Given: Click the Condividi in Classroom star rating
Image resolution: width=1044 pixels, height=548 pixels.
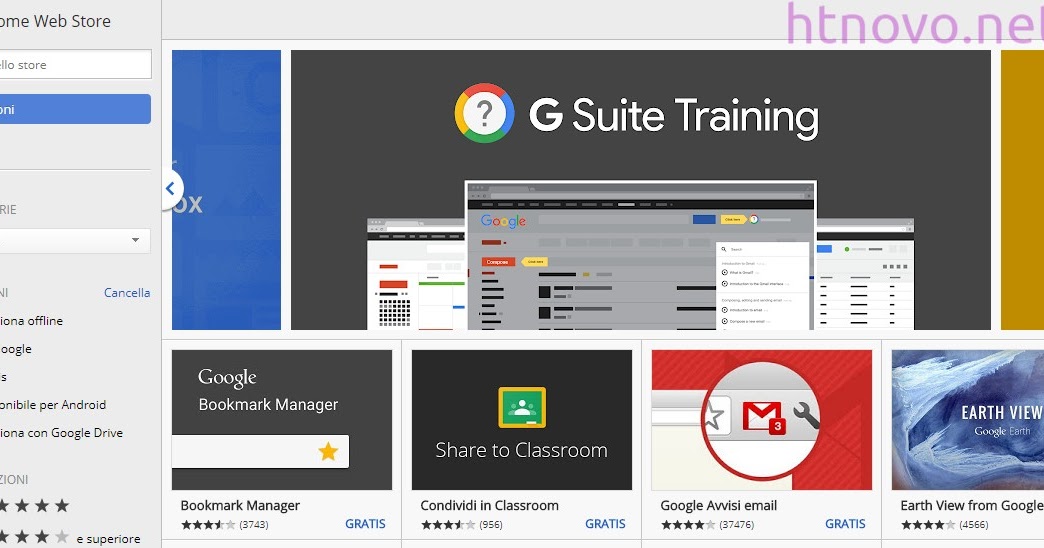Looking at the screenshot, I should coord(447,525).
